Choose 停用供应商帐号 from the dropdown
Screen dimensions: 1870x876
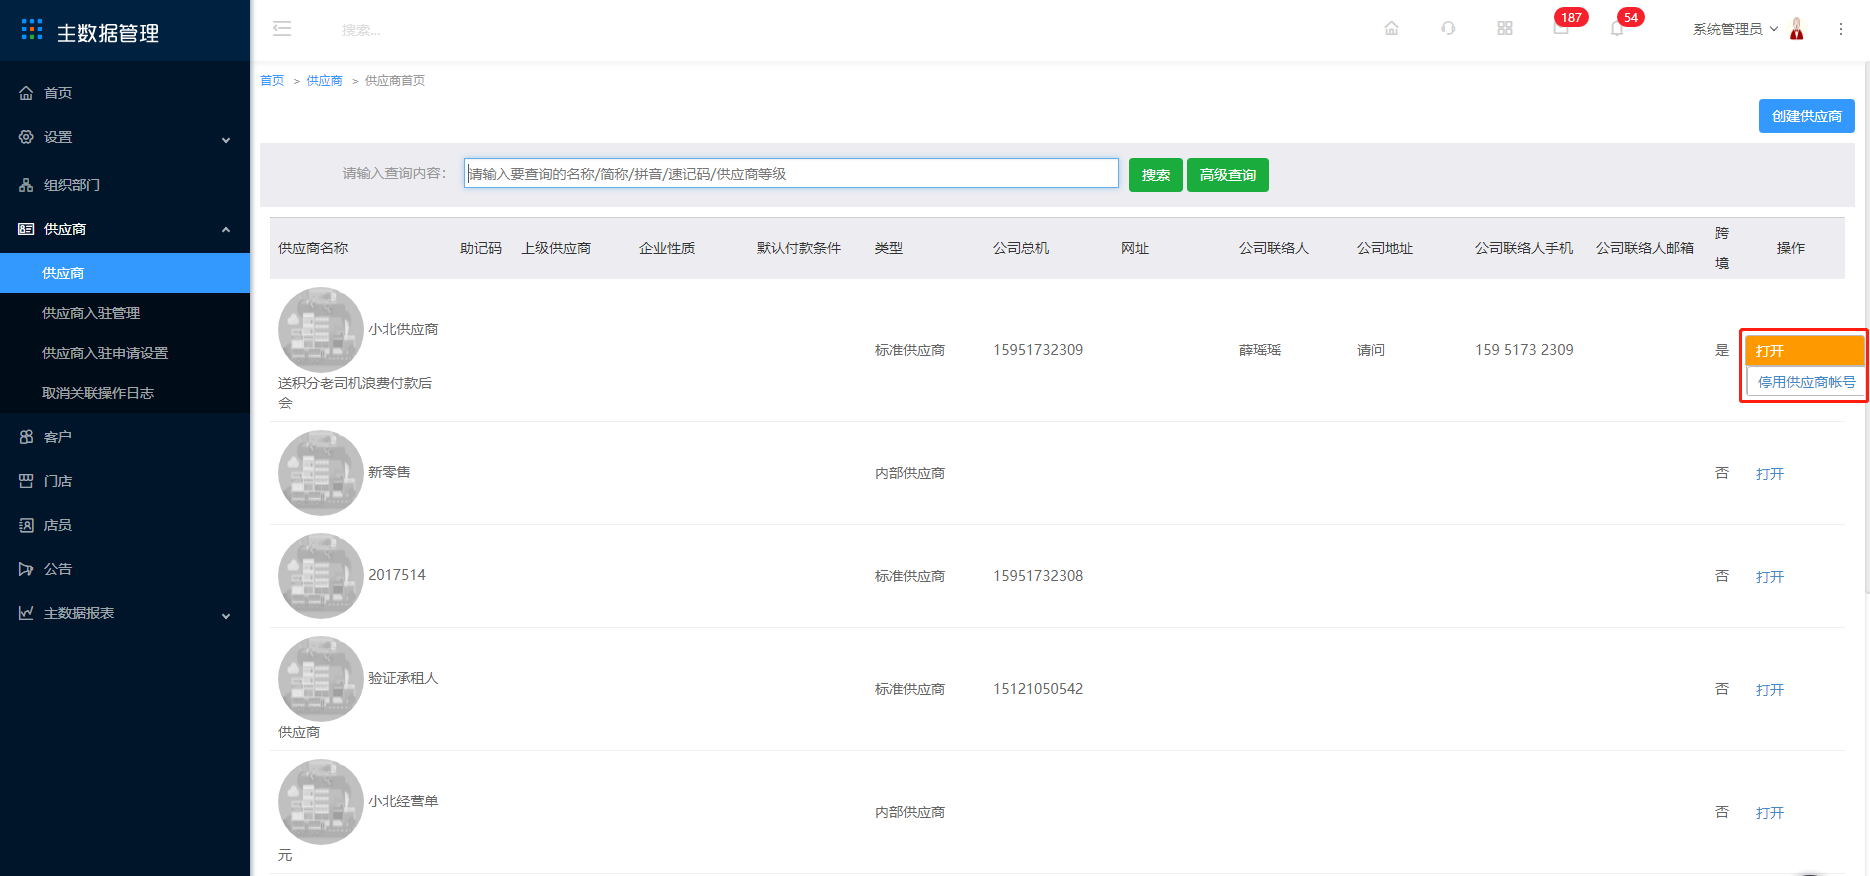pyautogui.click(x=1806, y=382)
